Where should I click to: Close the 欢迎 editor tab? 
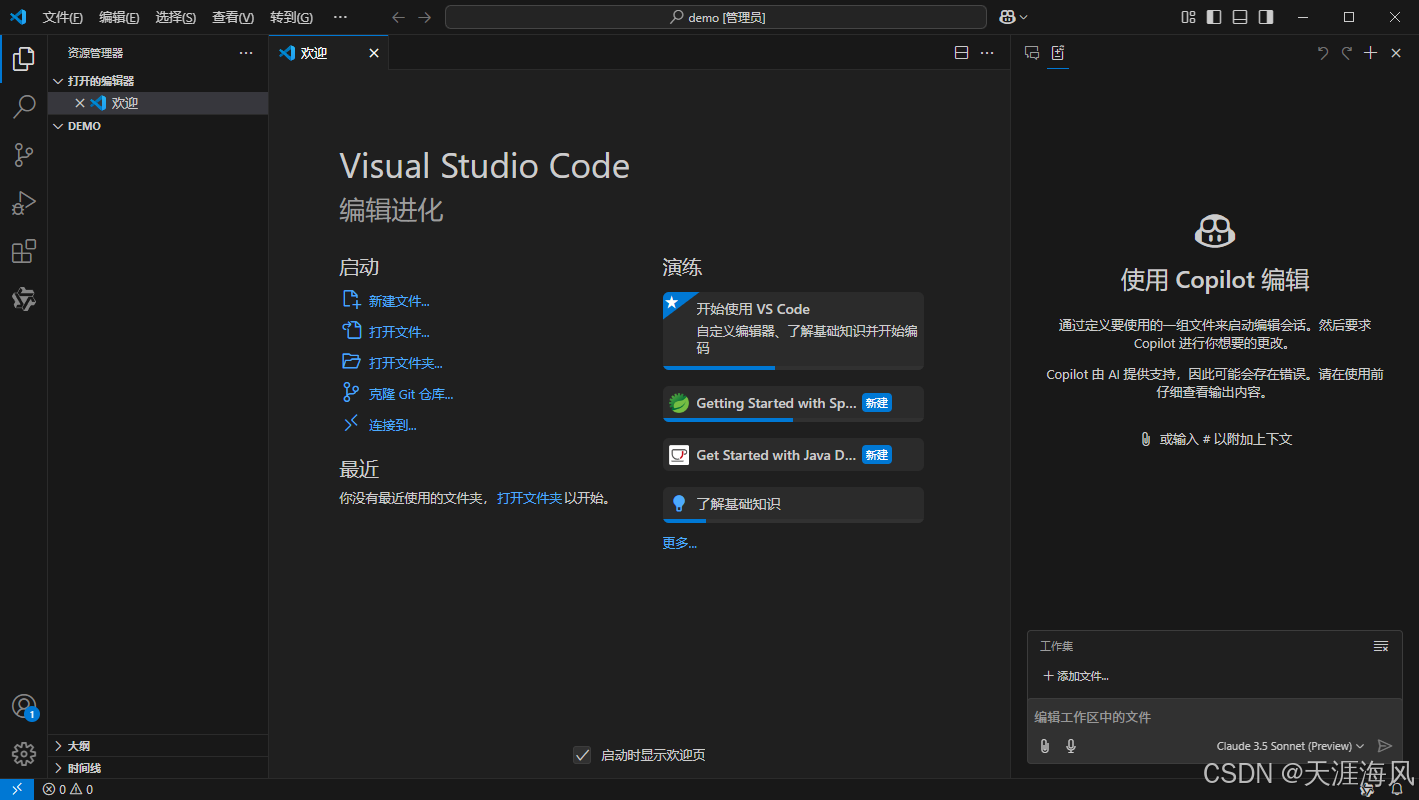click(374, 53)
